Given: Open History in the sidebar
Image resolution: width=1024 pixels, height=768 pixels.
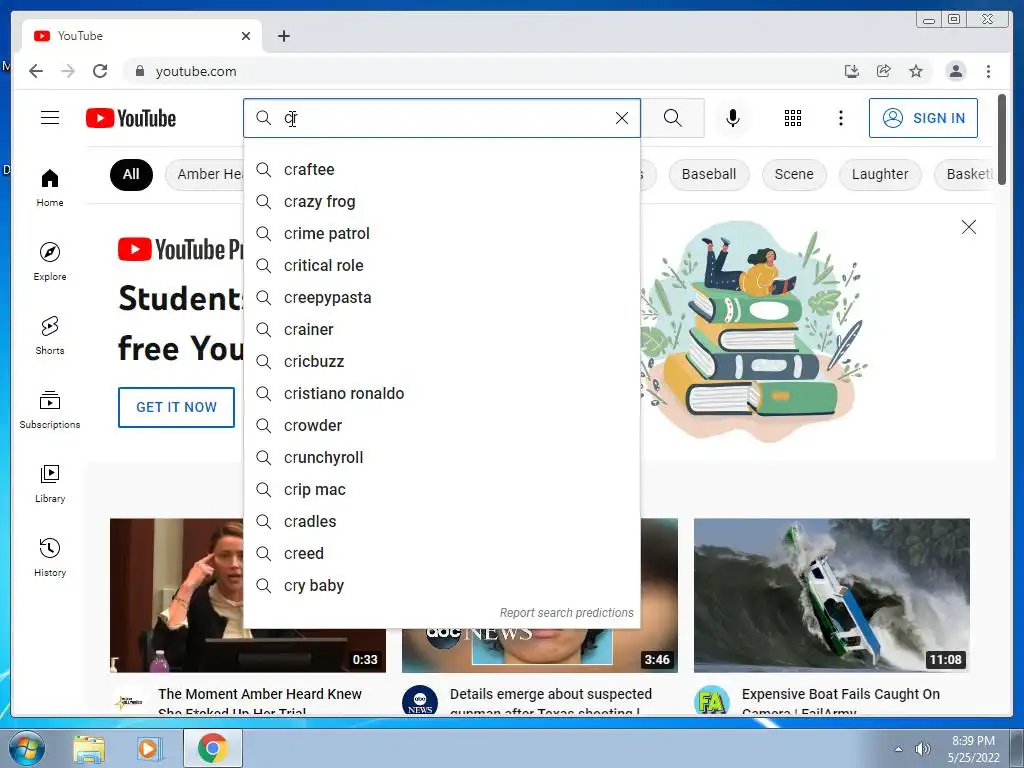Looking at the screenshot, I should [x=50, y=557].
